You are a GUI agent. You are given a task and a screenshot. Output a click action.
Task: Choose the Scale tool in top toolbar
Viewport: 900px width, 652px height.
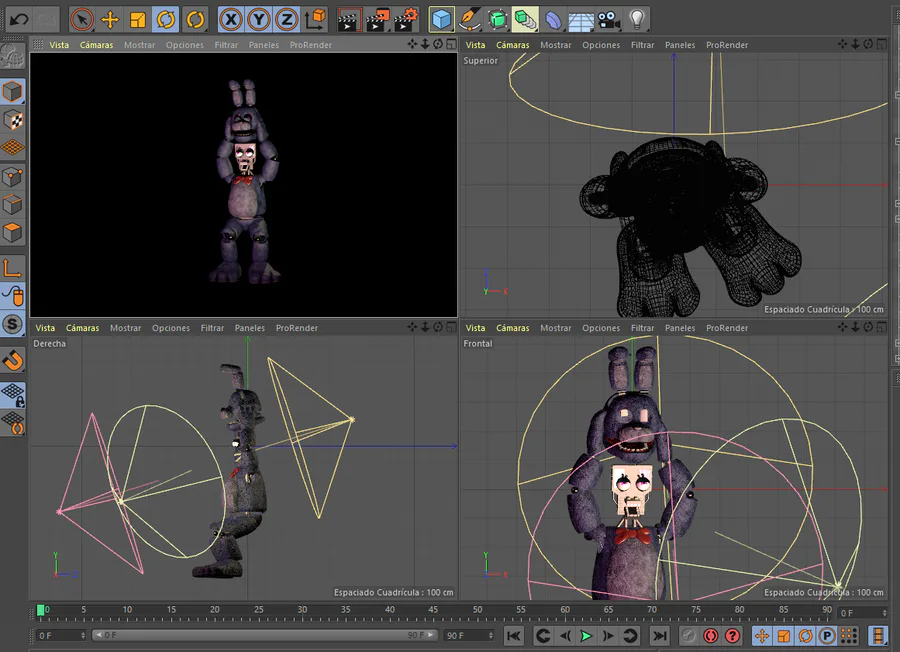138,20
